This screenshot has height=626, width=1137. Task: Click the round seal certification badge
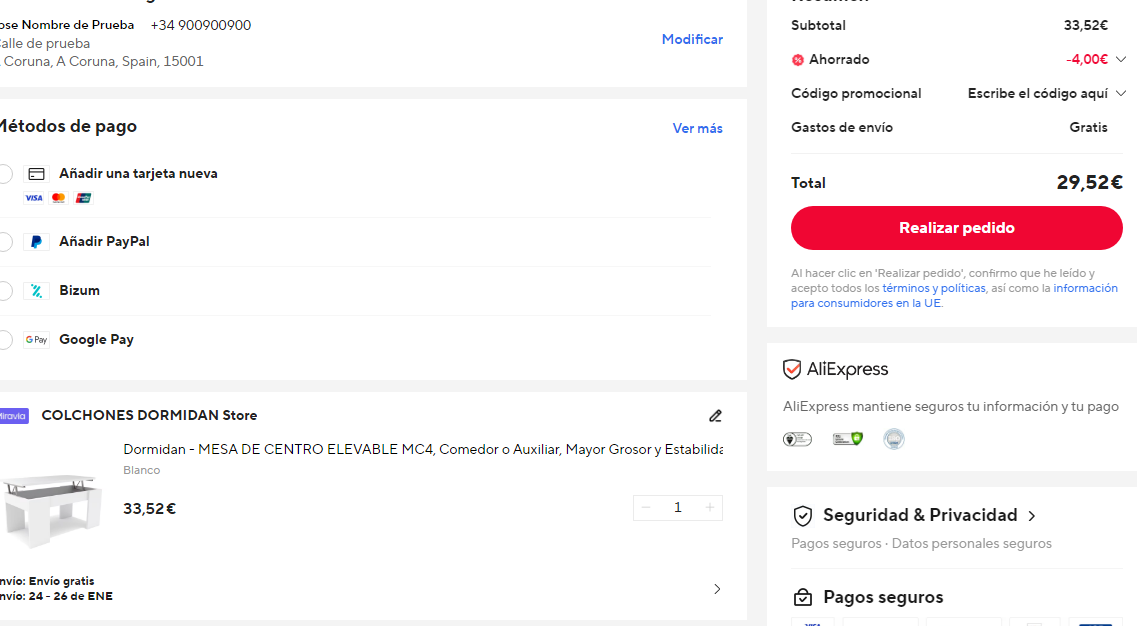coord(894,439)
